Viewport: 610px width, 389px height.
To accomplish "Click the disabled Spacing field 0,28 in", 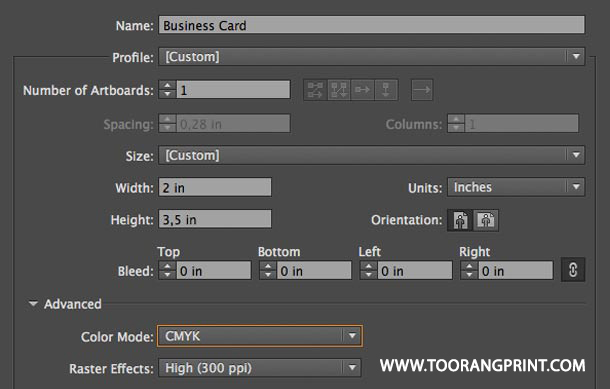I will [233, 124].
